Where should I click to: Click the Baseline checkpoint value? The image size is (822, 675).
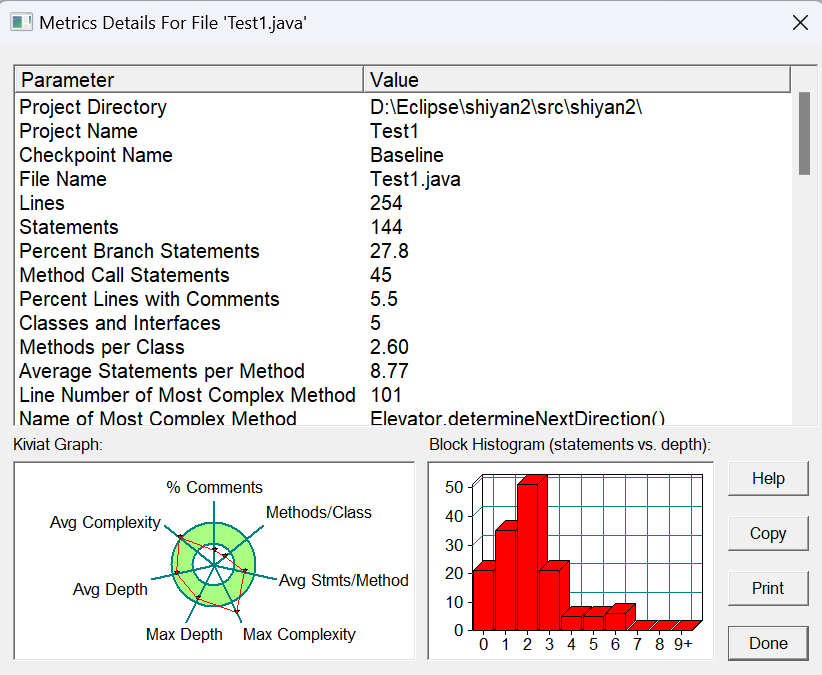(x=407, y=155)
